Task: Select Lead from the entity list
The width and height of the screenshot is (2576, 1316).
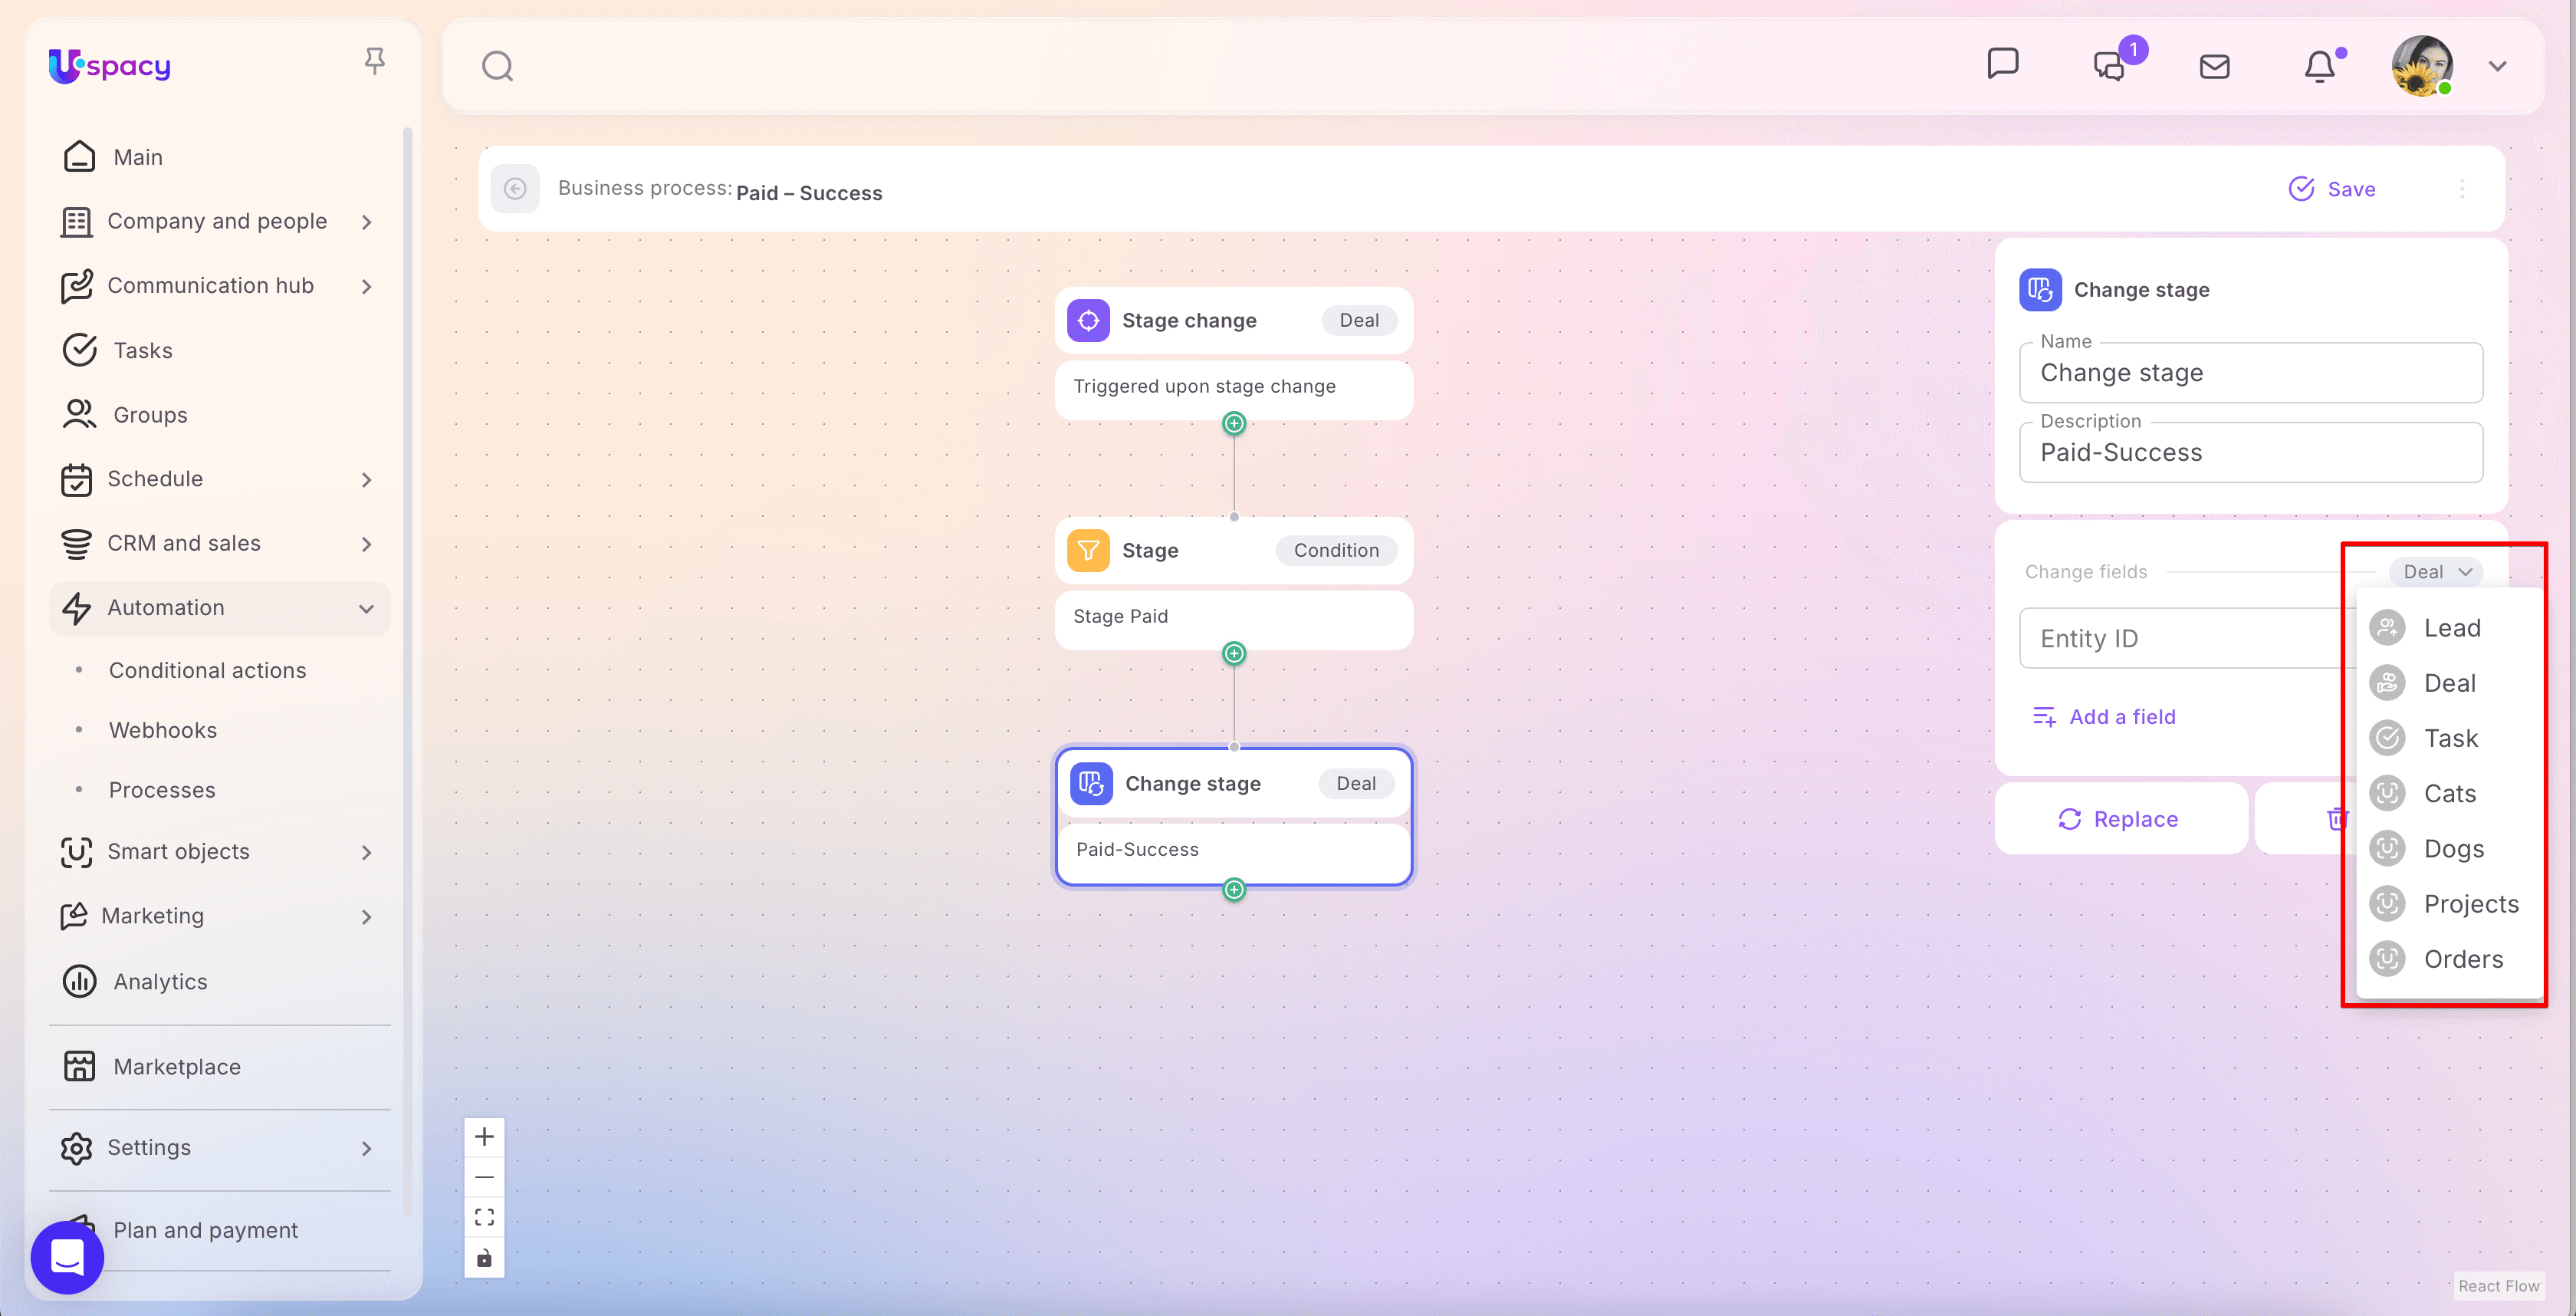Action: point(2451,628)
